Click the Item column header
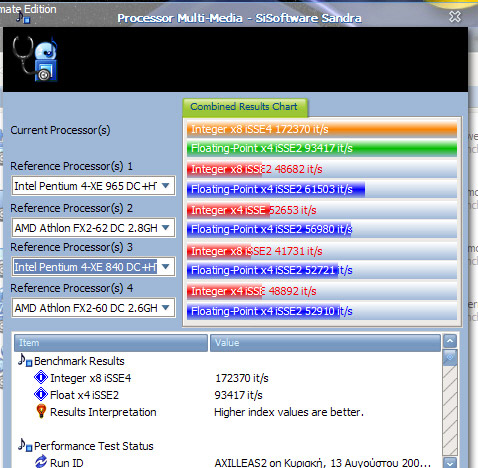 (111, 343)
